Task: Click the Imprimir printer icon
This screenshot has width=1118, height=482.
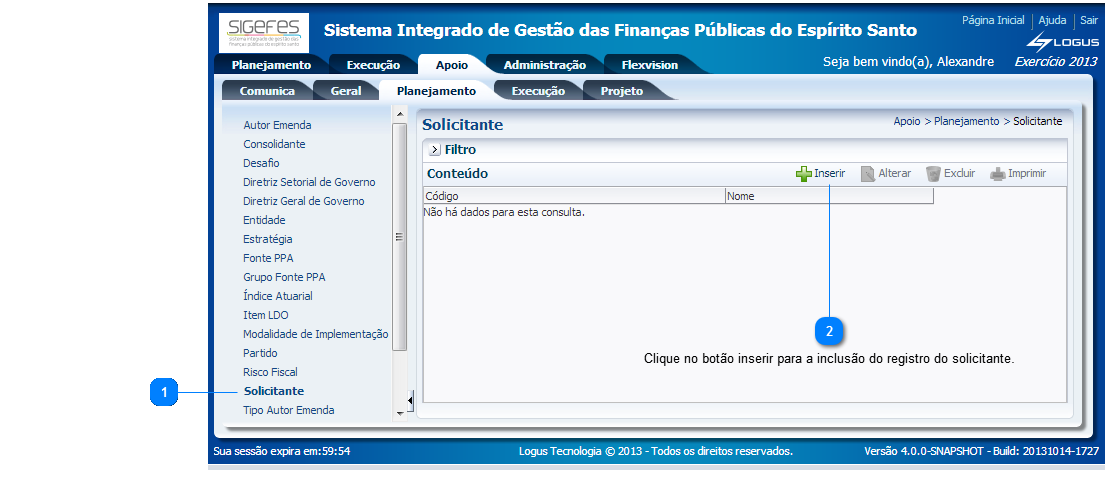Action: pyautogui.click(x=997, y=174)
